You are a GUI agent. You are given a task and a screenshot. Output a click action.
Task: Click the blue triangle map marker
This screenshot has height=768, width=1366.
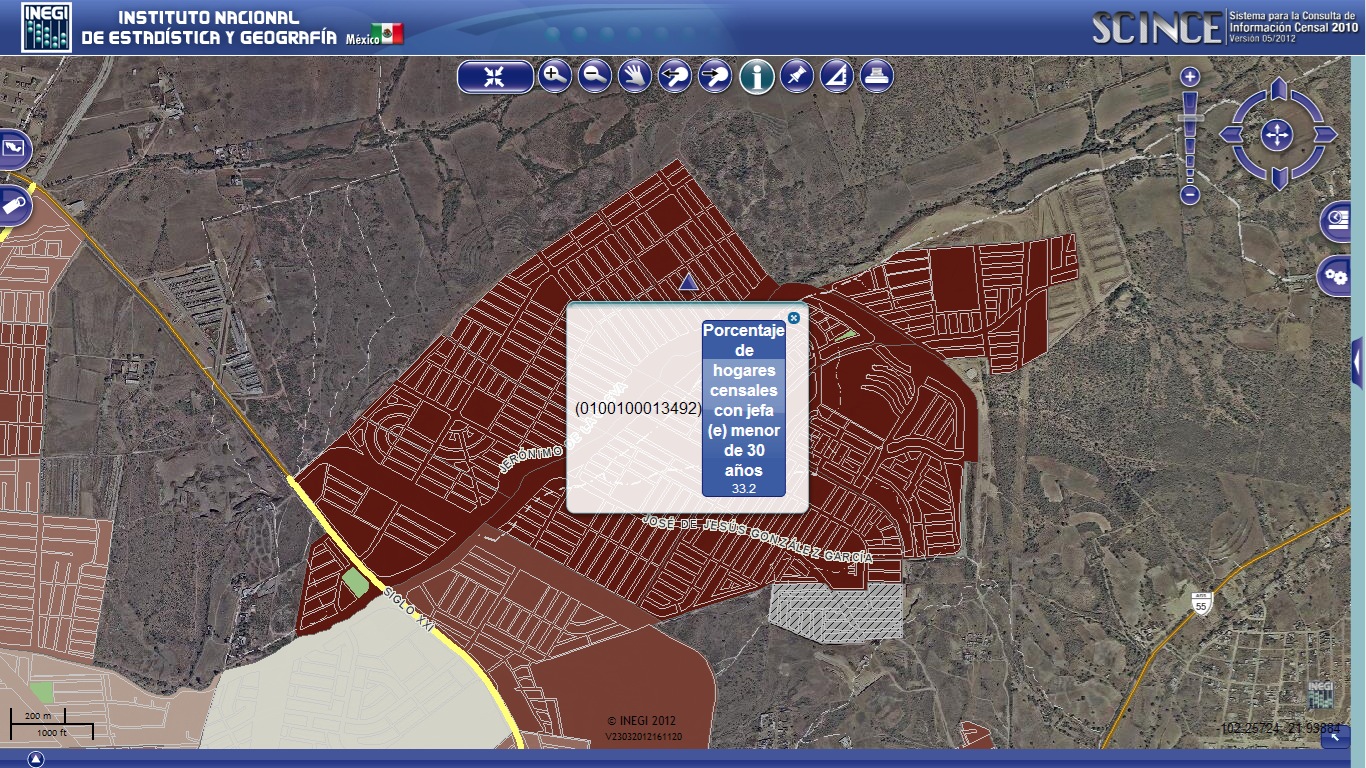tap(687, 283)
